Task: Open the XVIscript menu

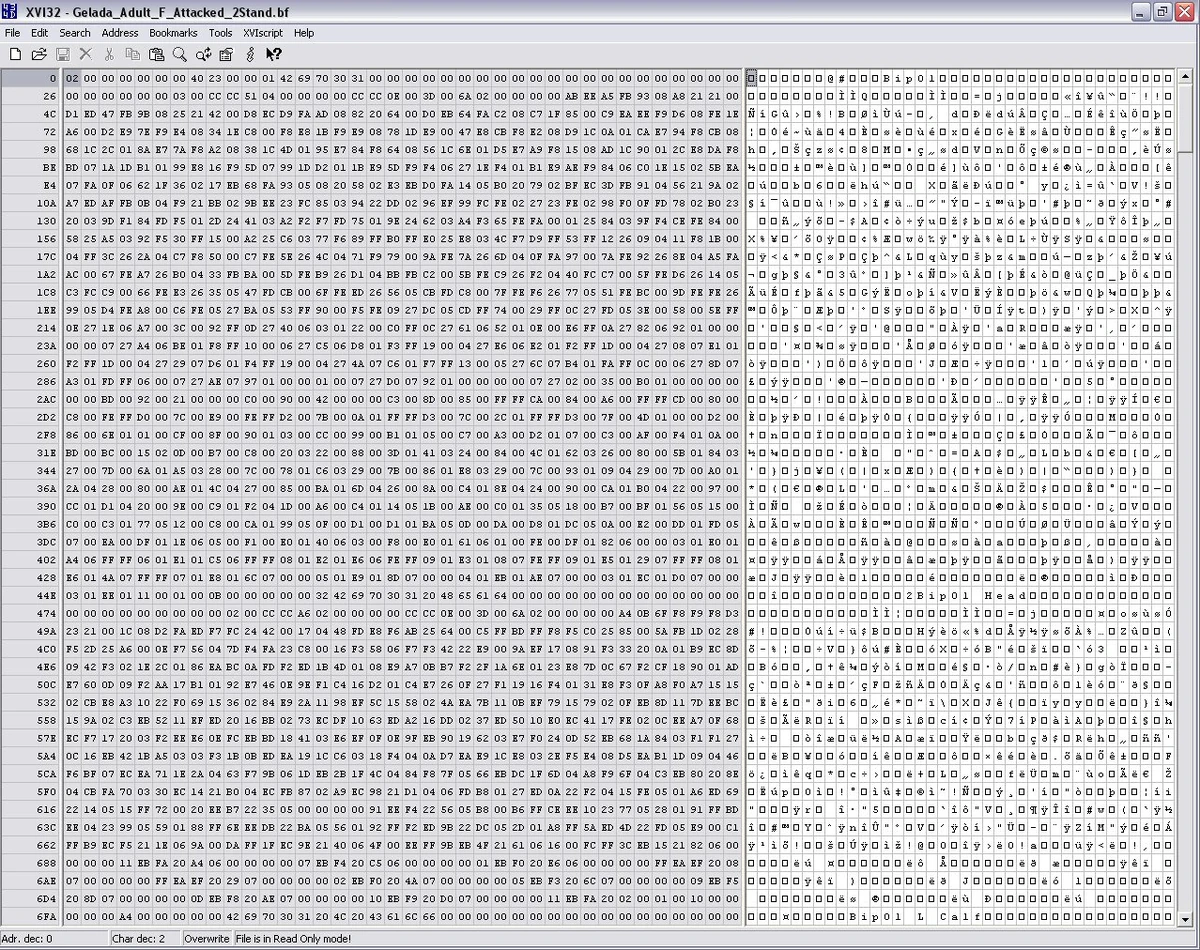Action: (x=262, y=33)
